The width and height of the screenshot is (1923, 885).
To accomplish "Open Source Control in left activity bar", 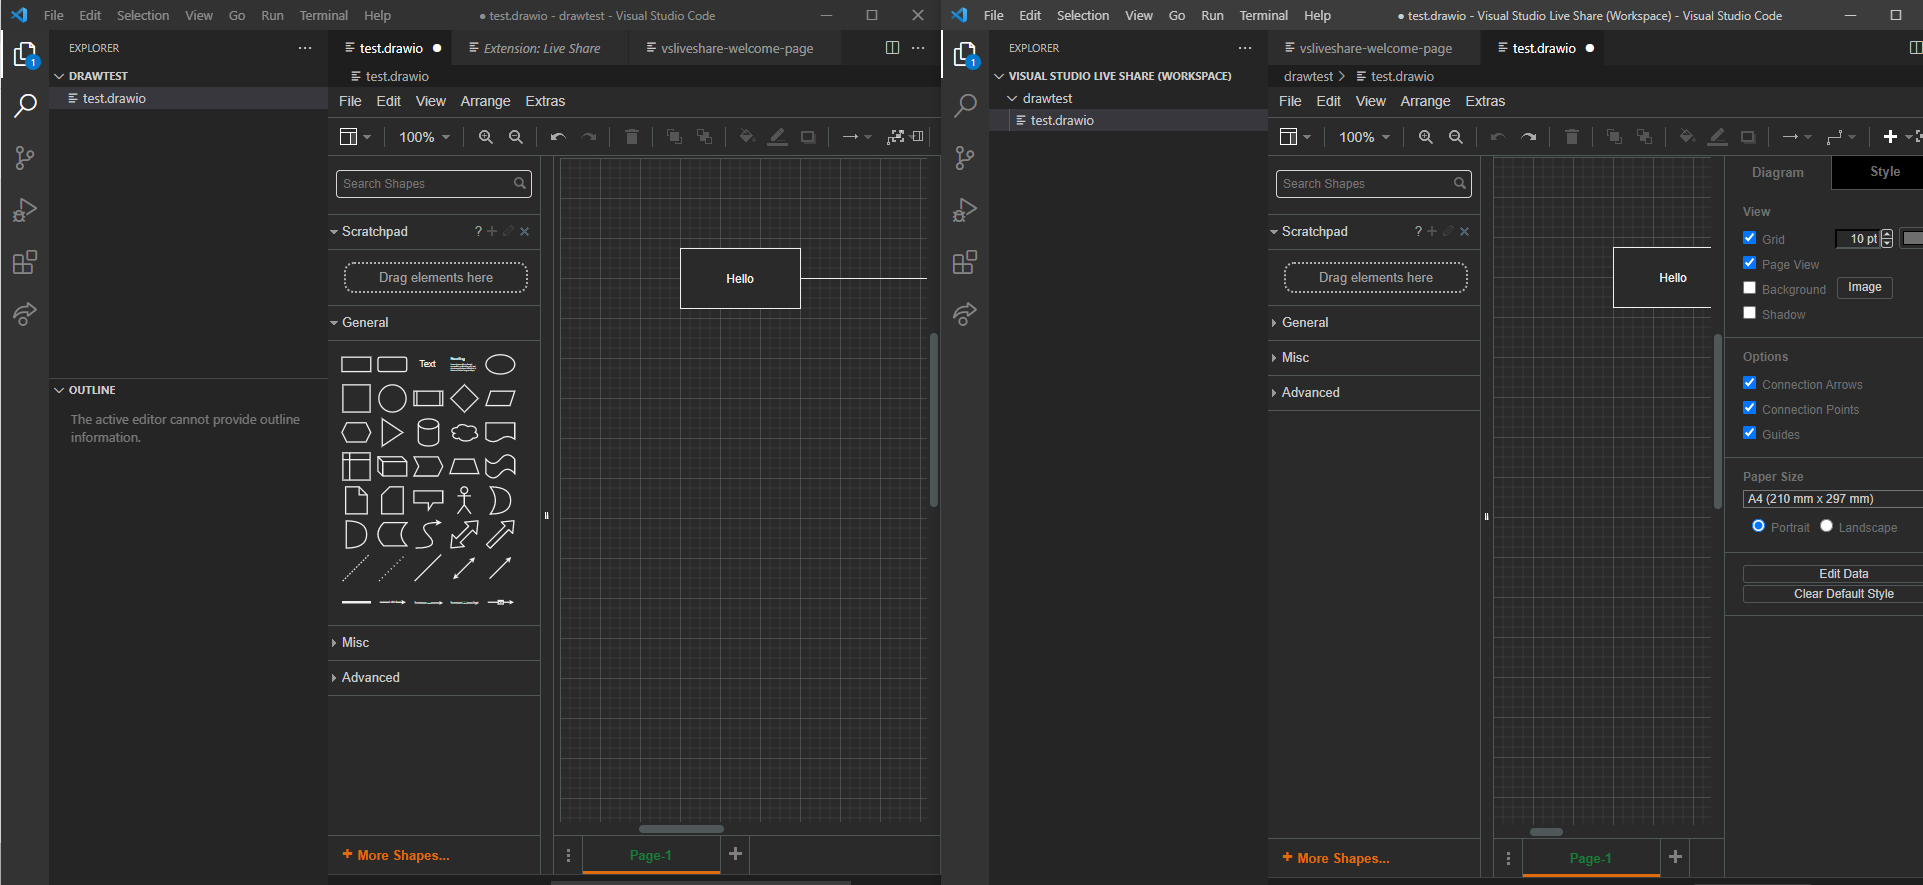I will (x=25, y=157).
